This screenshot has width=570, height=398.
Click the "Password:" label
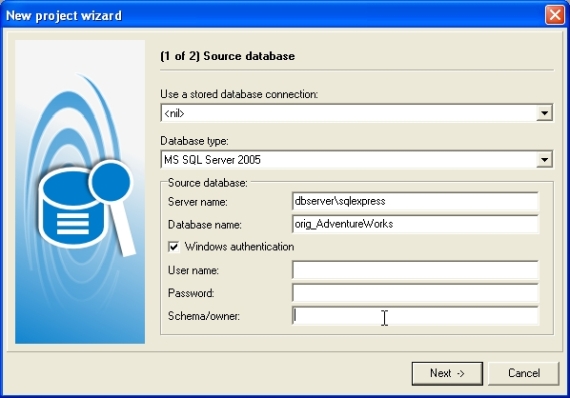pyautogui.click(x=191, y=293)
